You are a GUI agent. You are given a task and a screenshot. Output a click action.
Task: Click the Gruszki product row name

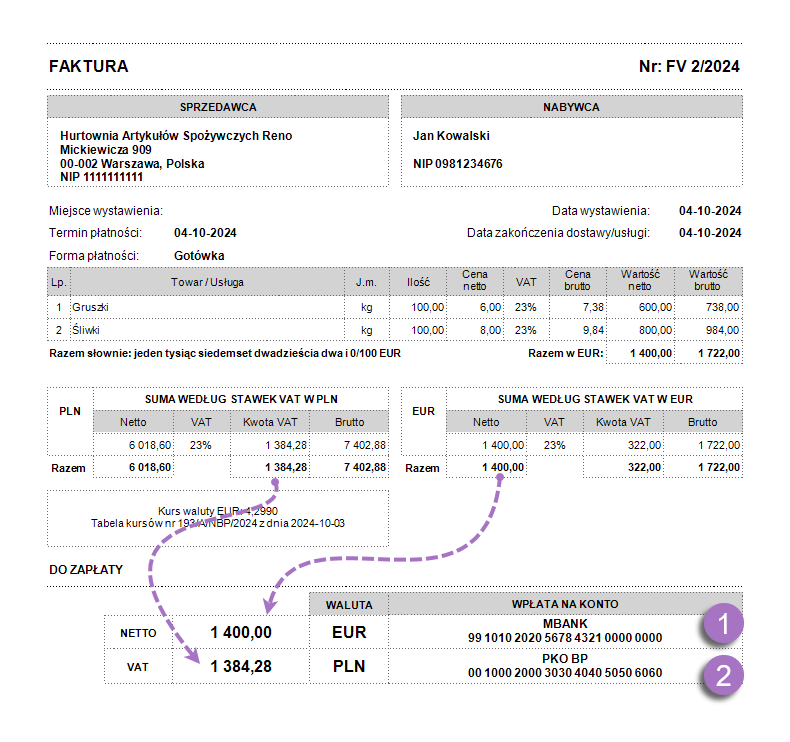pyautogui.click(x=91, y=308)
